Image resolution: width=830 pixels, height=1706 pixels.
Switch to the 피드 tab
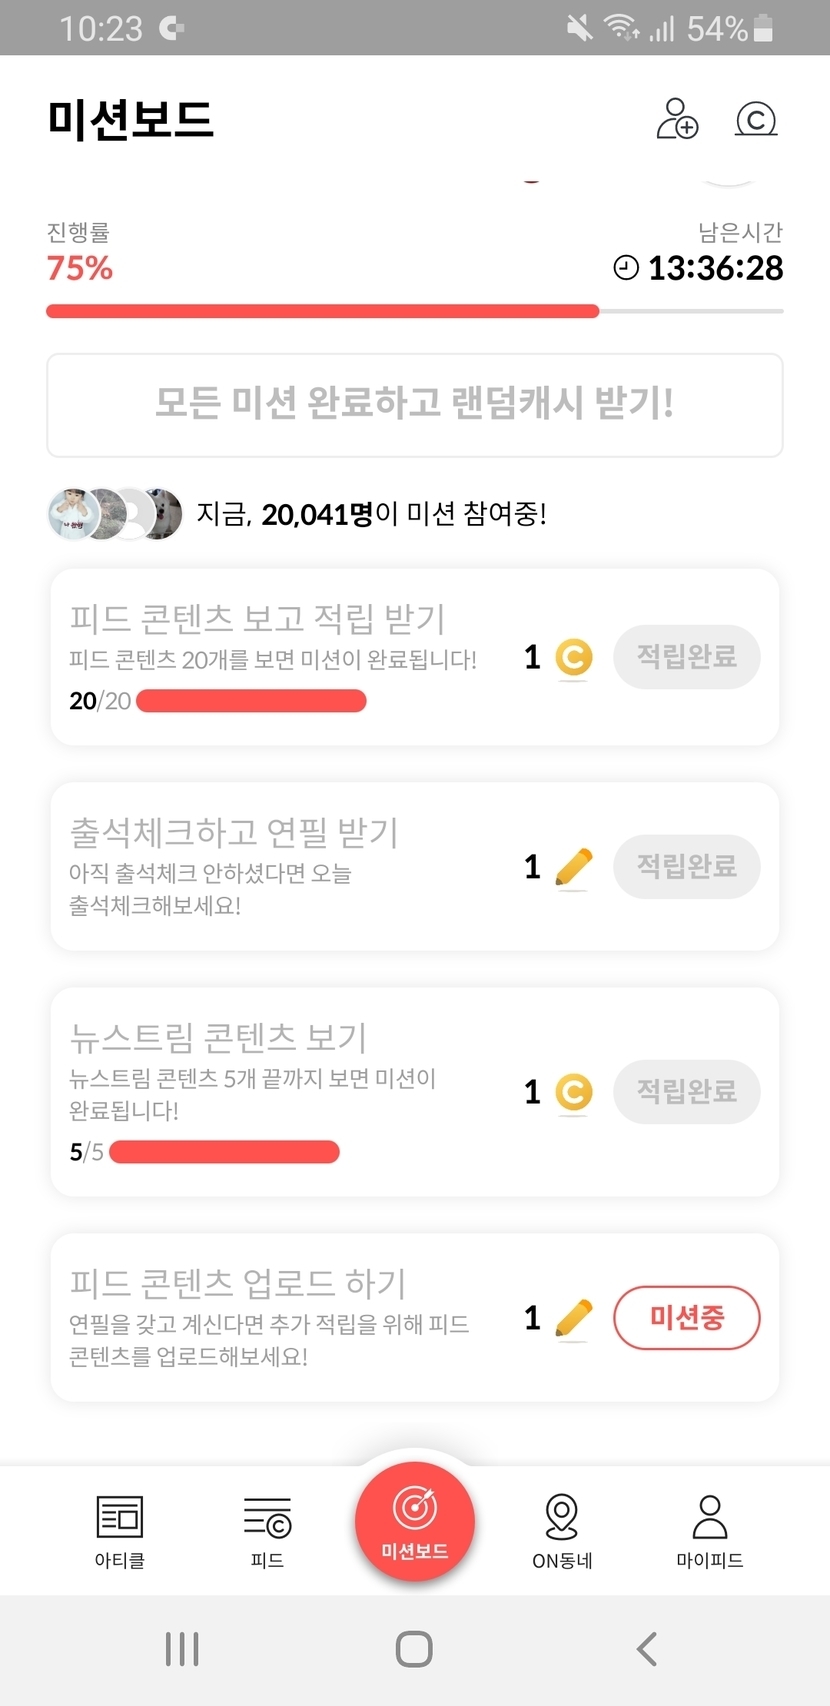point(267,1531)
